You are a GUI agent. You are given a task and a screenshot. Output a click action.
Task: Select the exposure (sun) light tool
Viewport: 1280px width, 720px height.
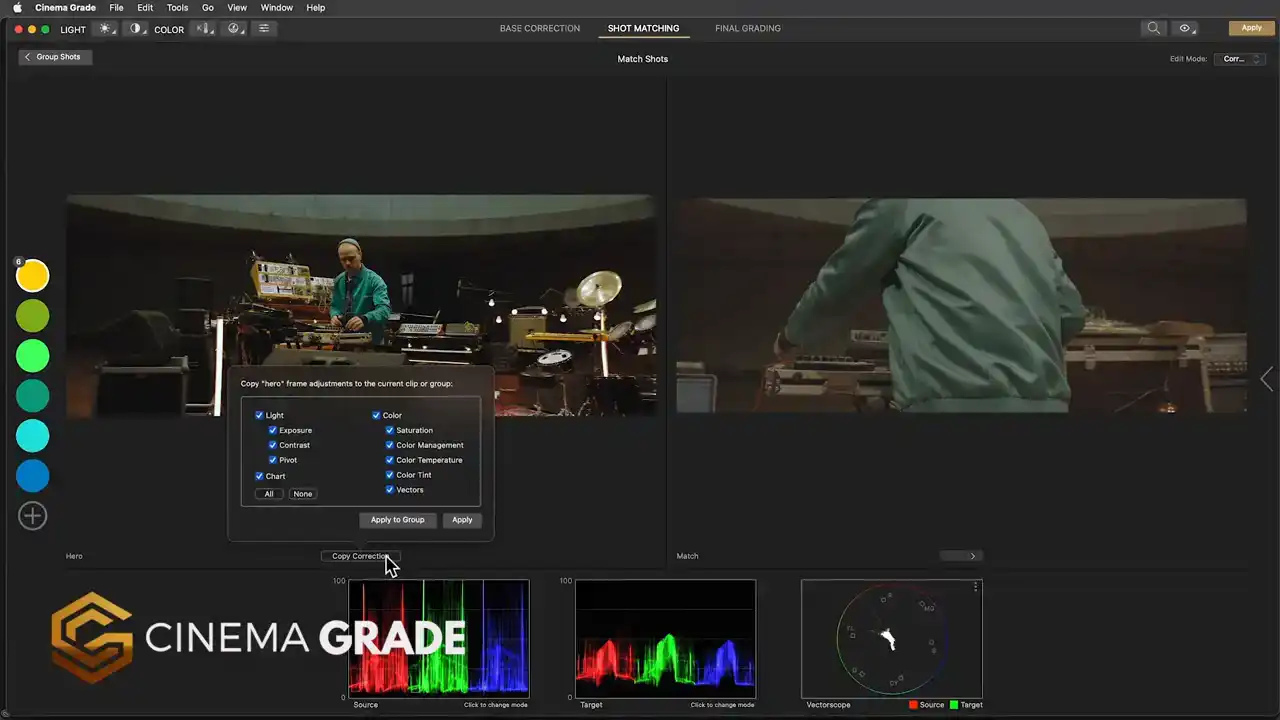pos(105,29)
